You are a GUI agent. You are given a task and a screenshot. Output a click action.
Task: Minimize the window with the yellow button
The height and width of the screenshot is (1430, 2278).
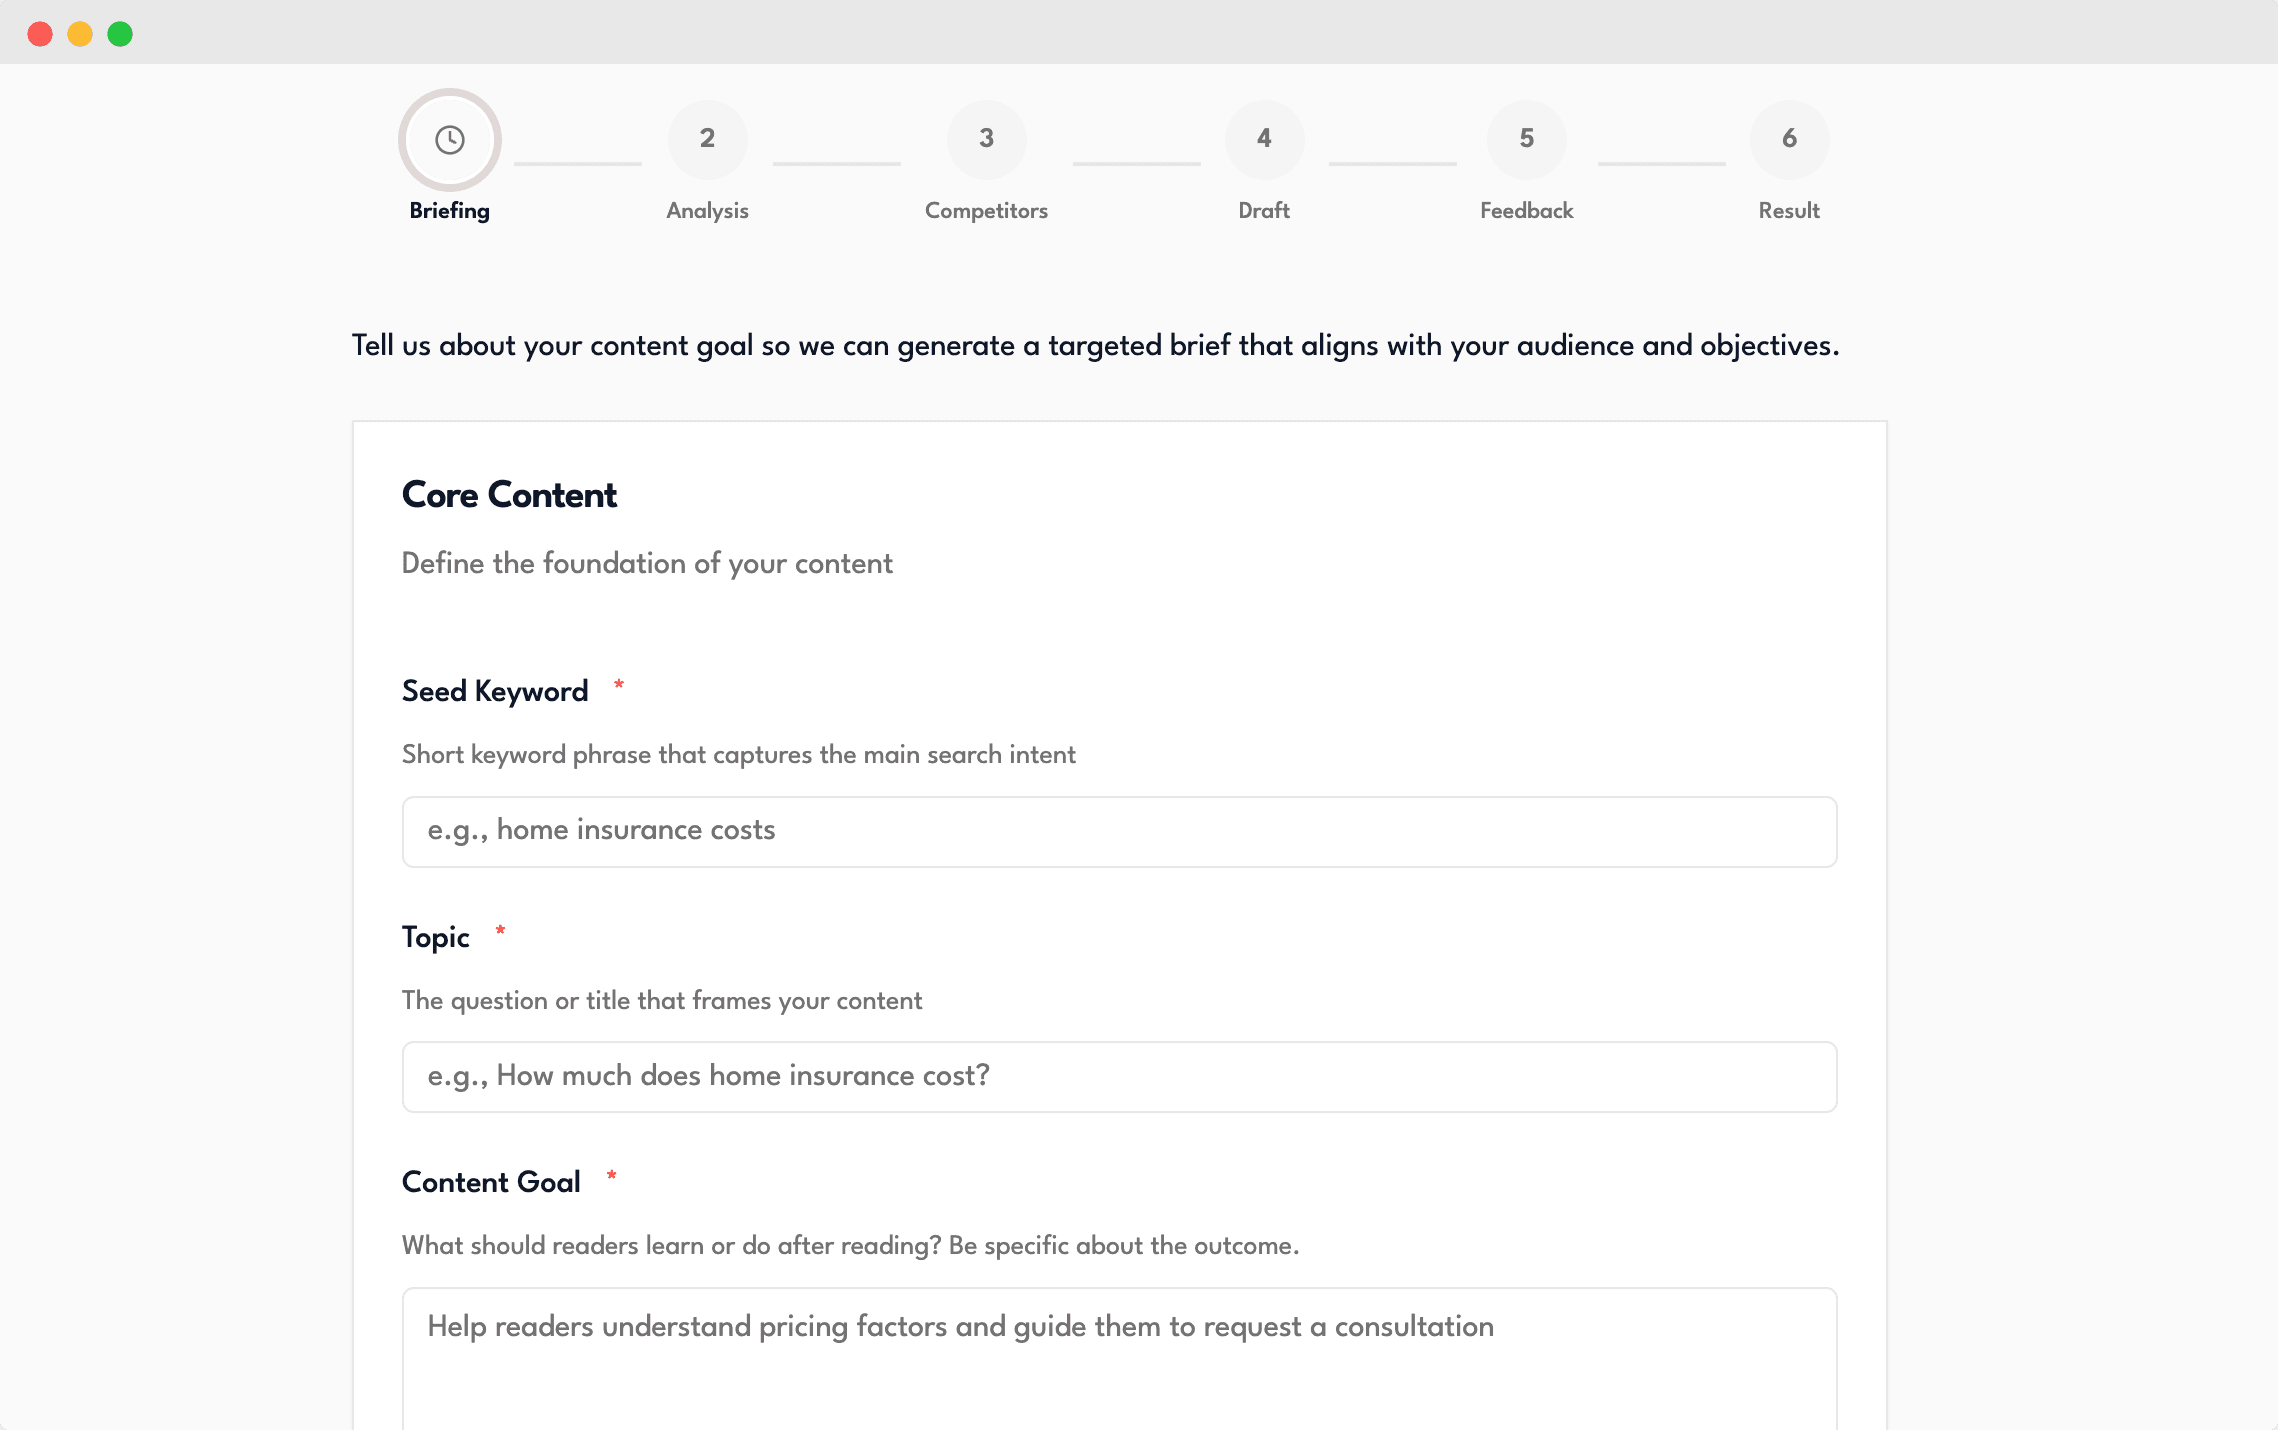coord(80,33)
